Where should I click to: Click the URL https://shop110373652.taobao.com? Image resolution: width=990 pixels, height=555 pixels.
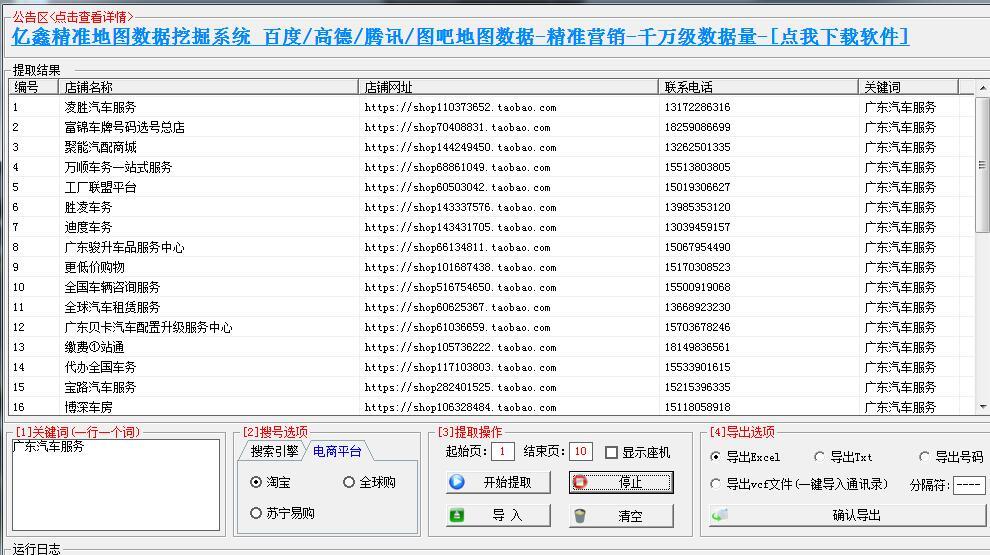click(460, 107)
